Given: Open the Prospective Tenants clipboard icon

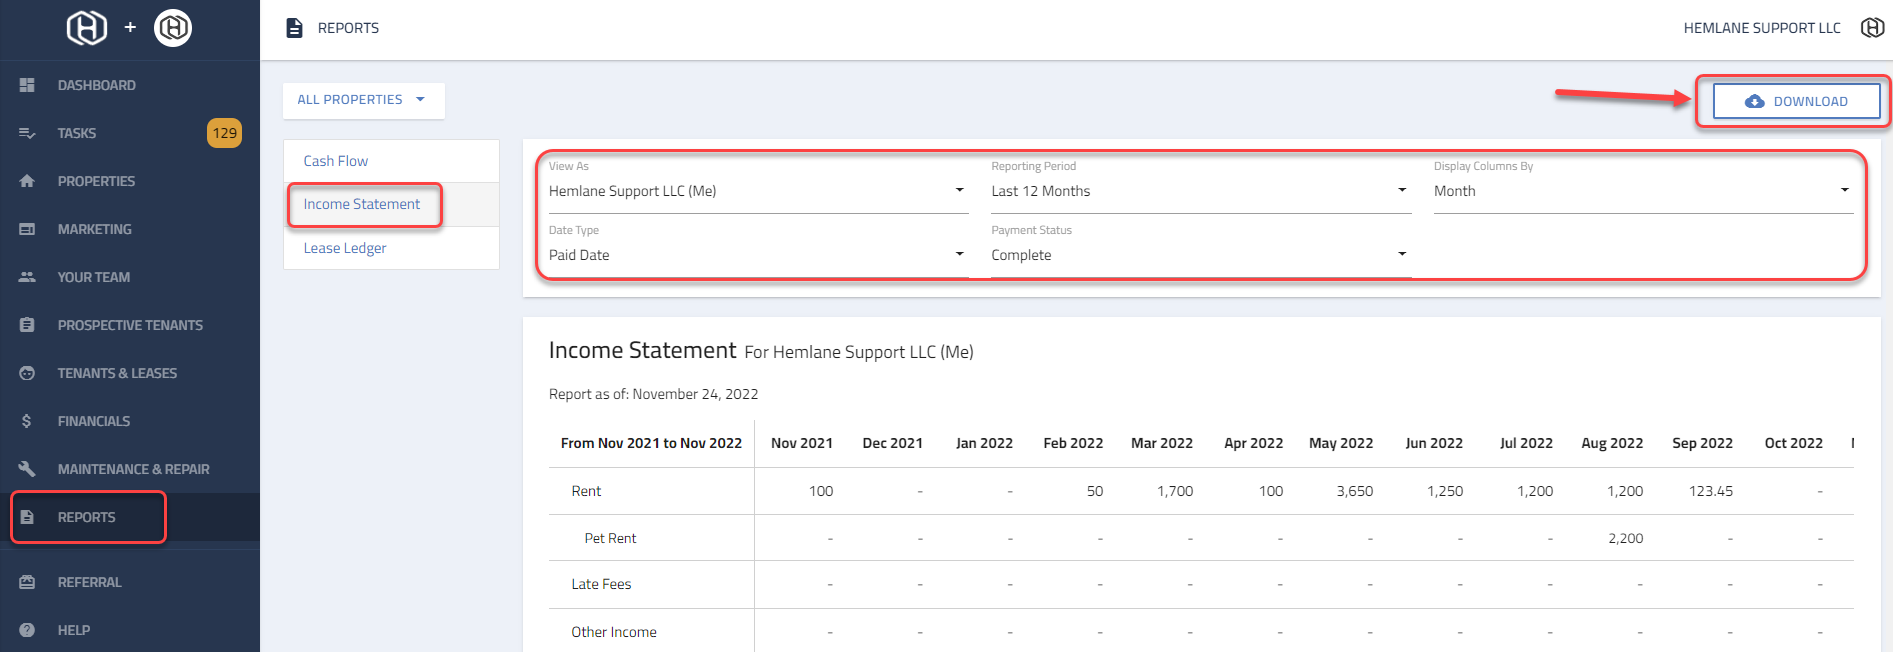Looking at the screenshot, I should point(27,325).
